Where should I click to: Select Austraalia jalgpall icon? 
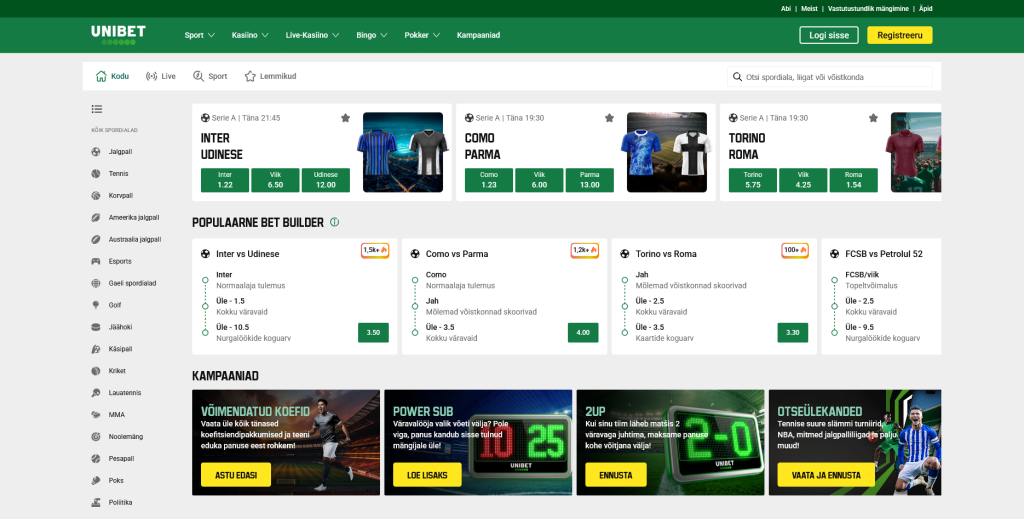point(96,240)
